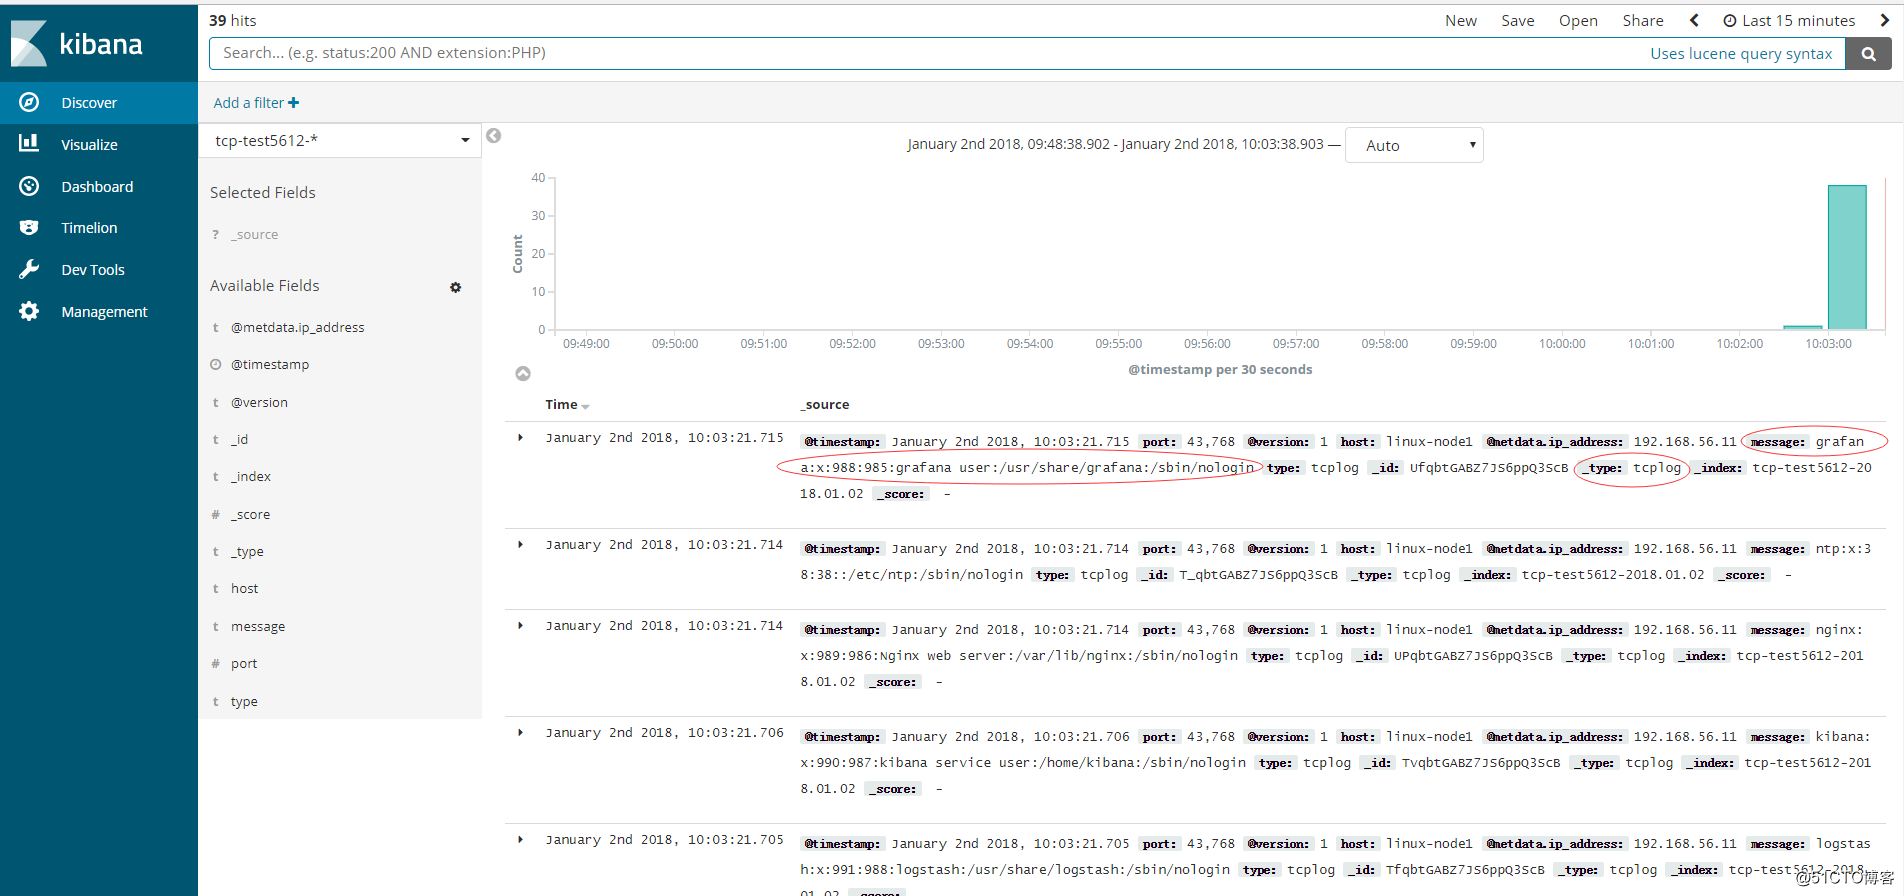Expand the nginx 10:03:21.714 log row

520,626
